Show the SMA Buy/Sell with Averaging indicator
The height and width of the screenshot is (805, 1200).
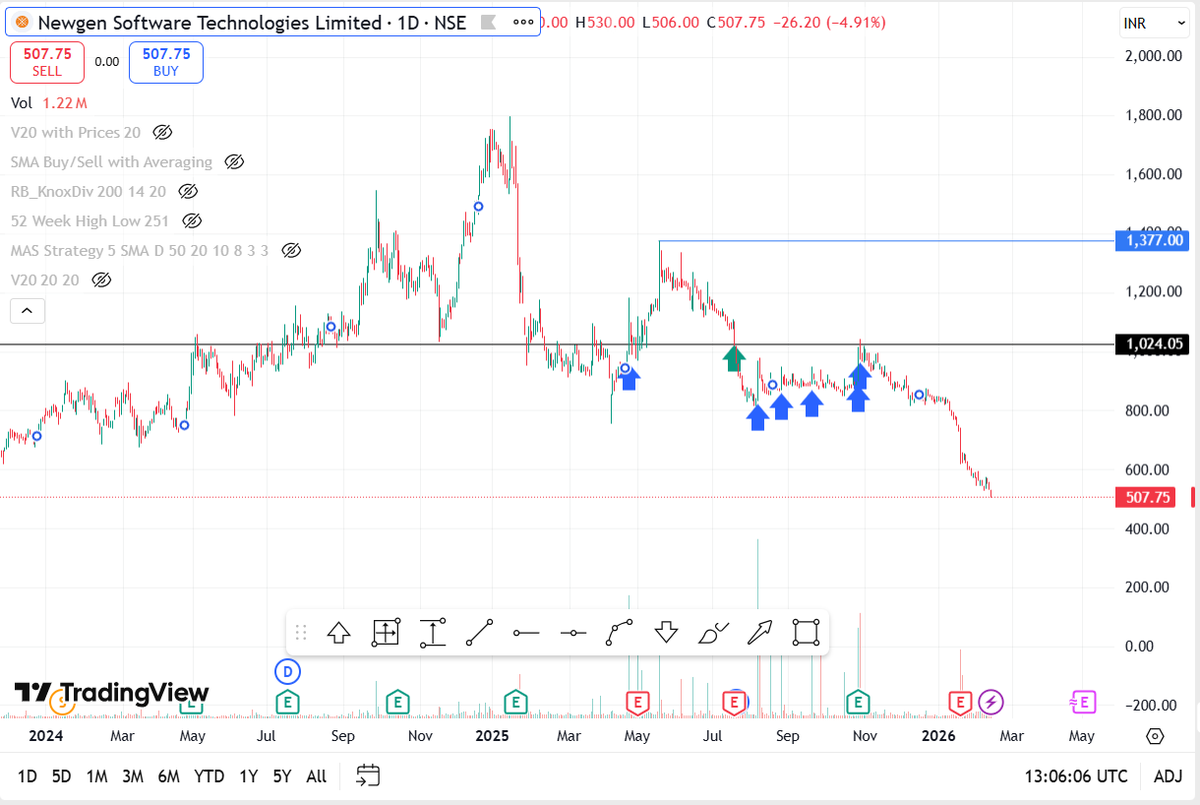coord(235,161)
